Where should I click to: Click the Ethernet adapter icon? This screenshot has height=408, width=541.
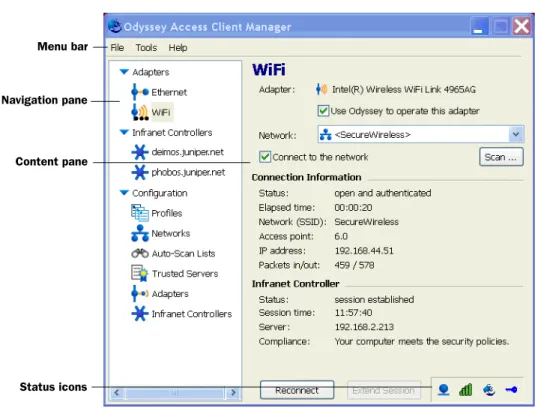pyautogui.click(x=140, y=92)
